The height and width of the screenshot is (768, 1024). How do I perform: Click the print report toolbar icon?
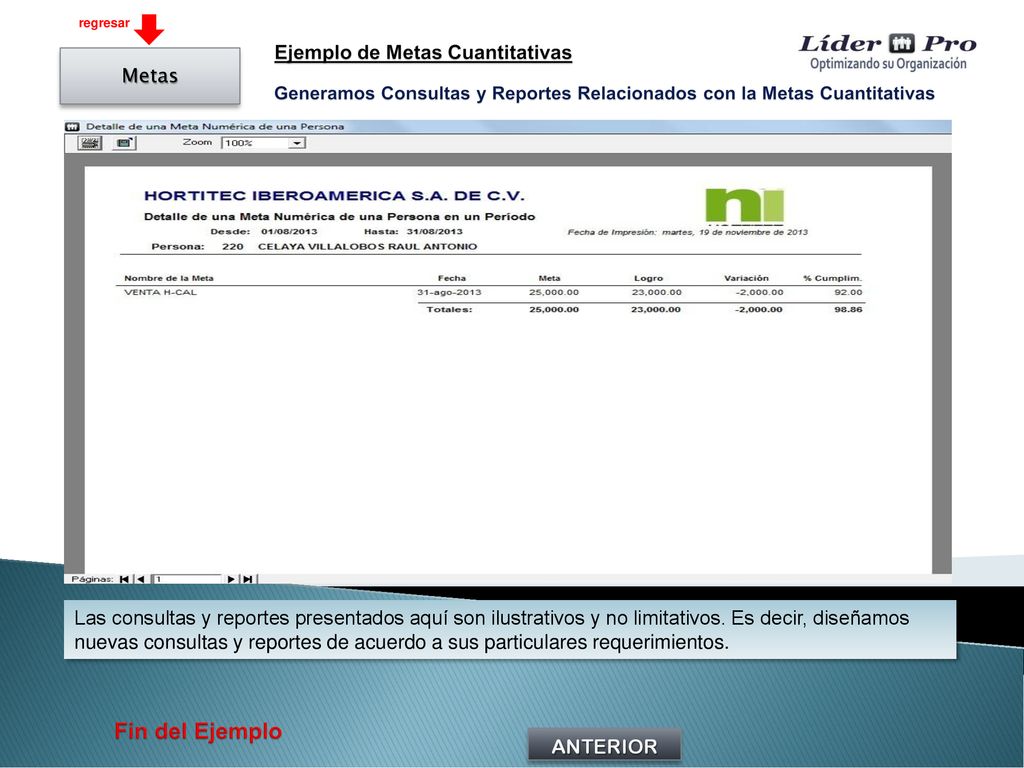coord(89,142)
